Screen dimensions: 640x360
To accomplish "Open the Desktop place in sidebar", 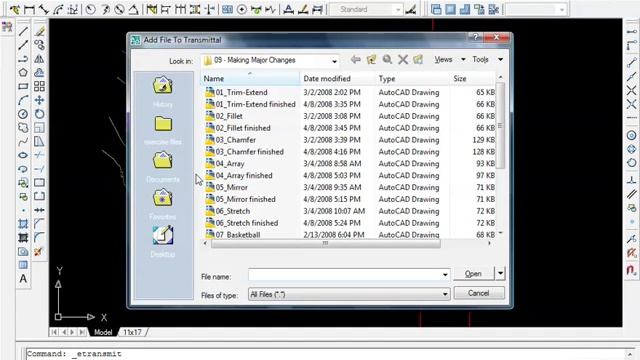I will pos(163,241).
